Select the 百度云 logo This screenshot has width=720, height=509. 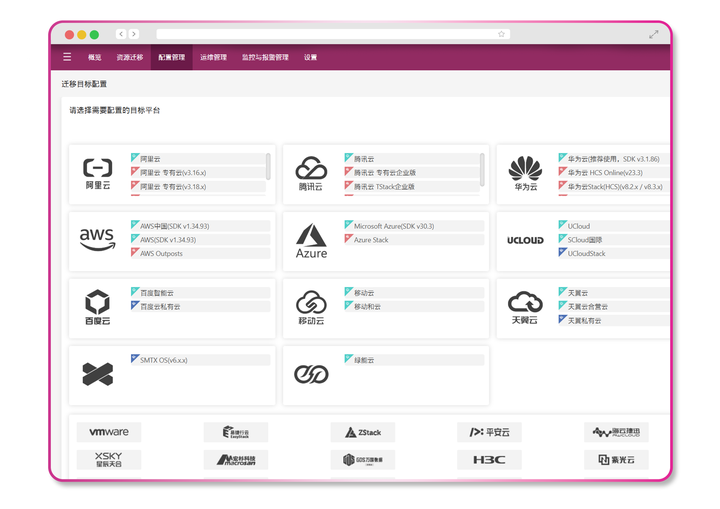(x=98, y=307)
